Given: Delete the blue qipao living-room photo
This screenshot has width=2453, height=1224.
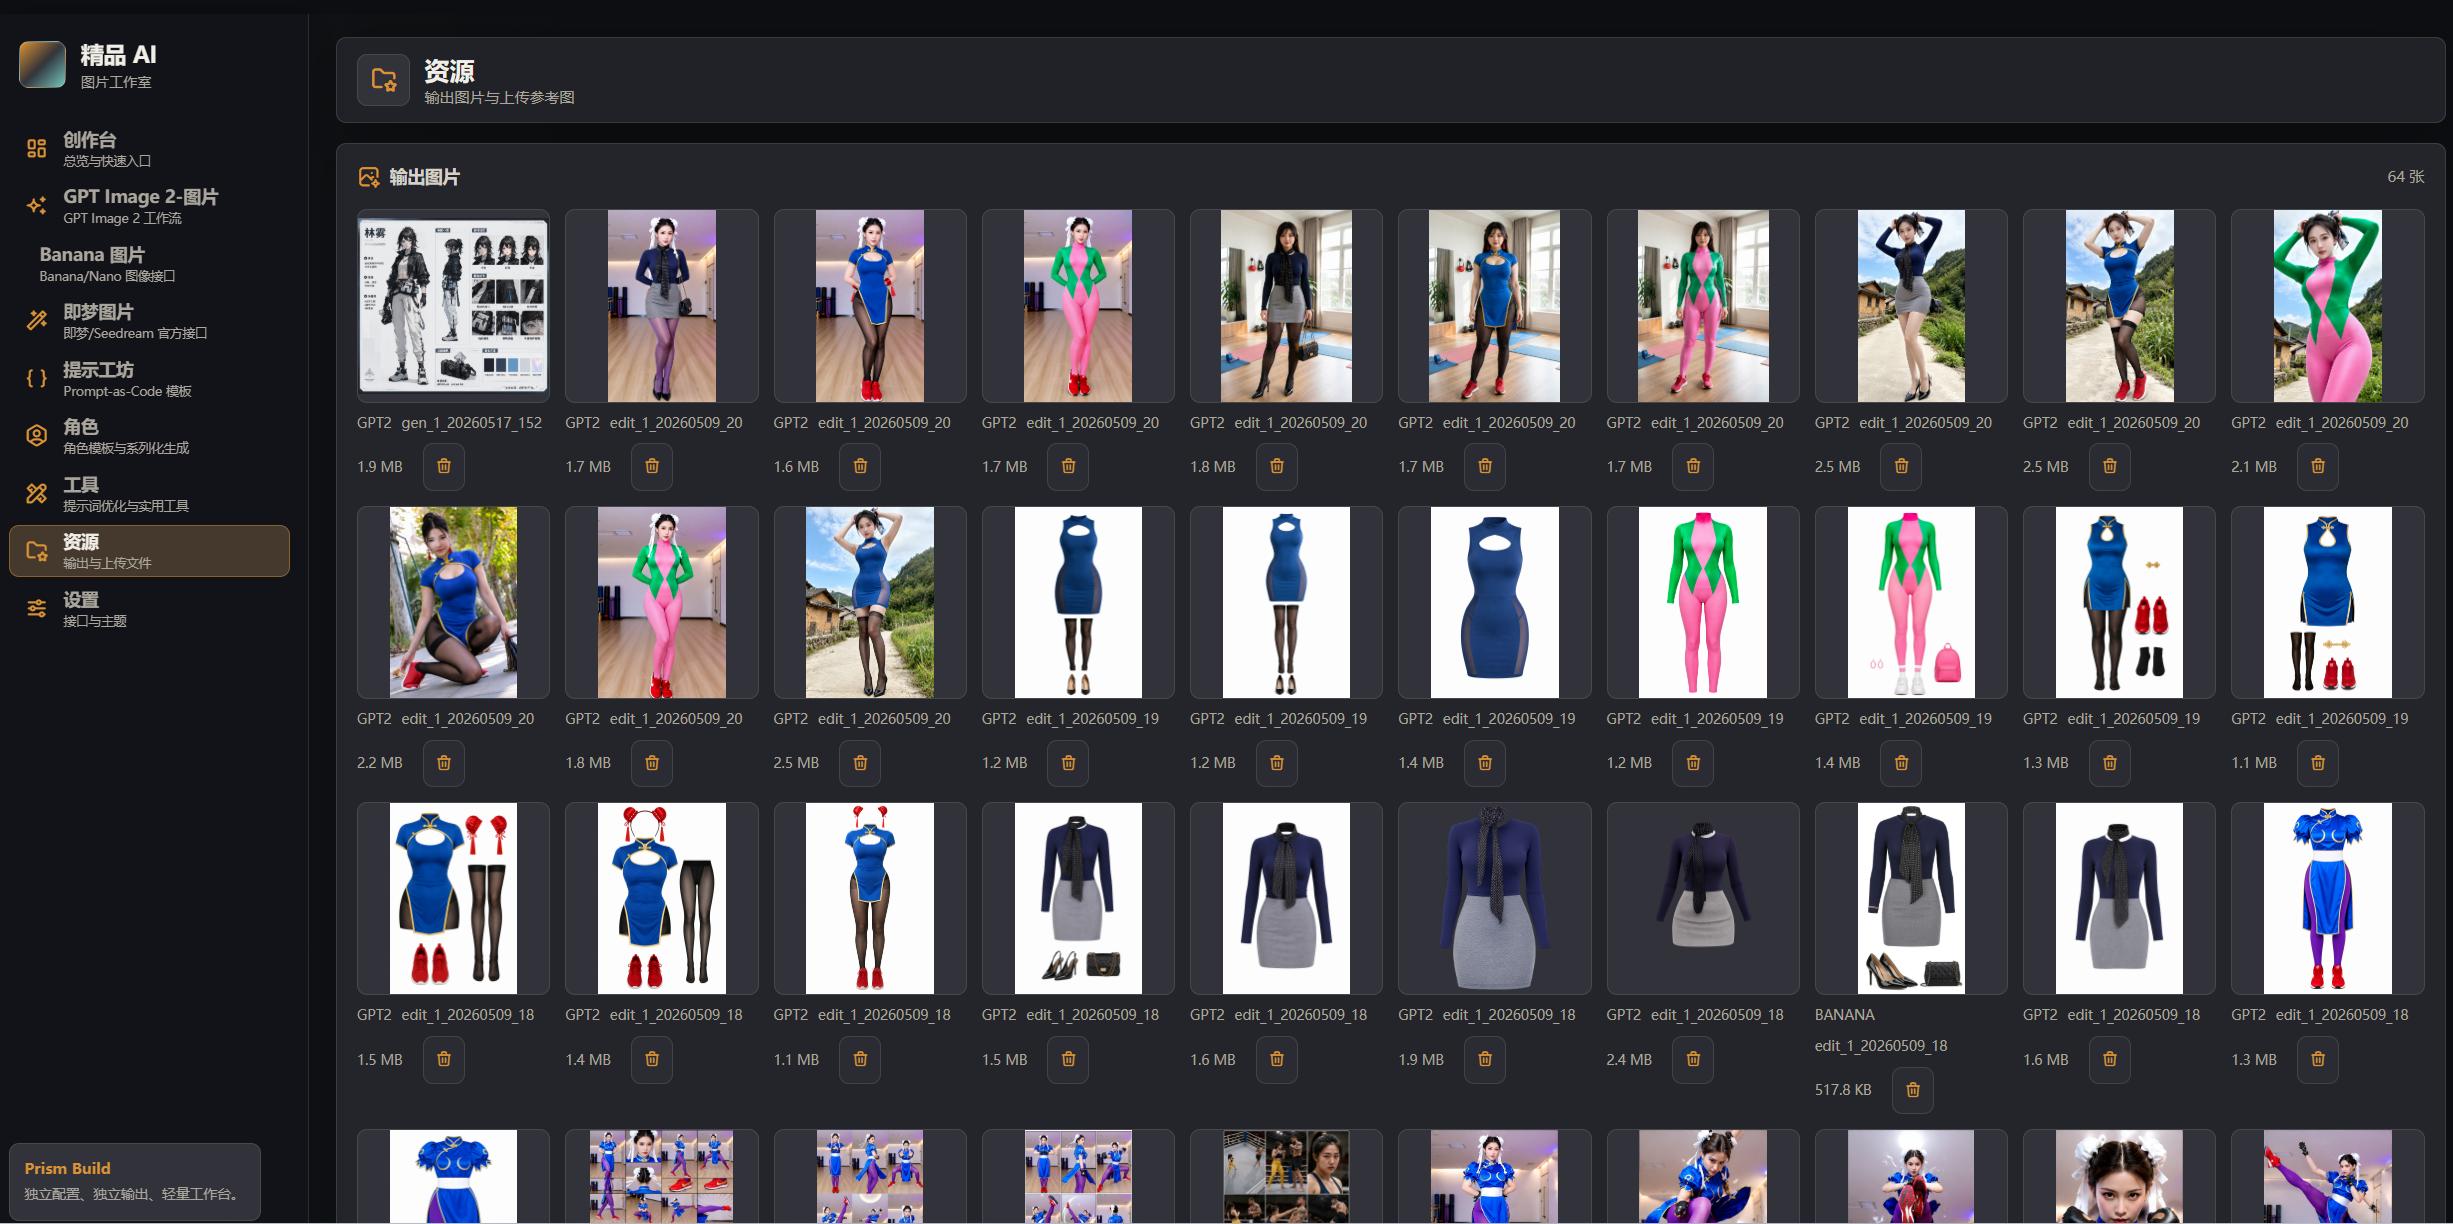Looking at the screenshot, I should (1485, 466).
